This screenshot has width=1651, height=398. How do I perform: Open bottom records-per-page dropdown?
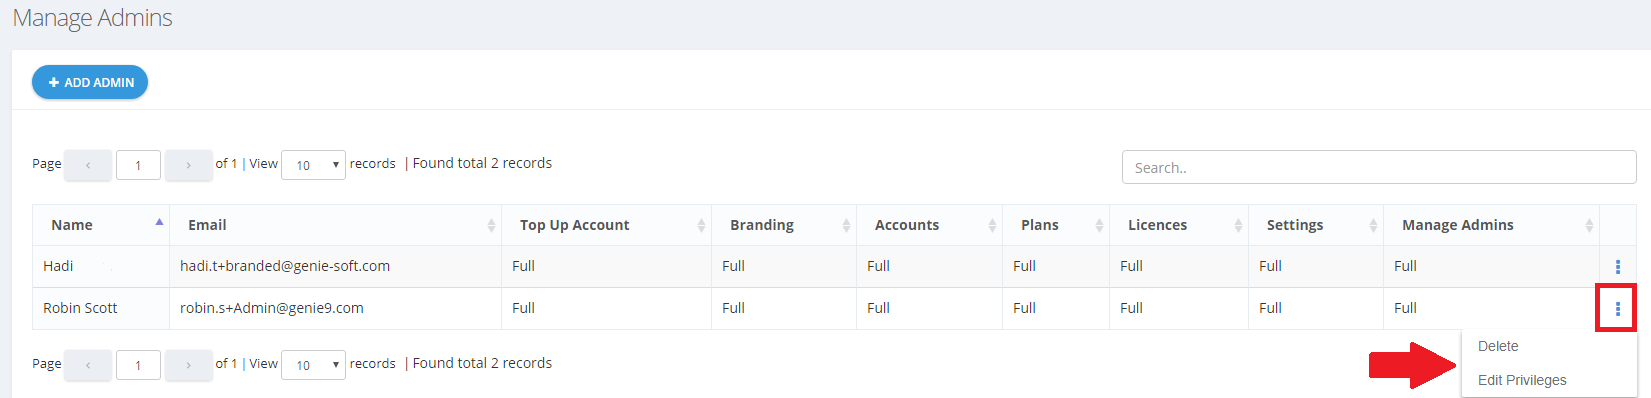(x=314, y=365)
